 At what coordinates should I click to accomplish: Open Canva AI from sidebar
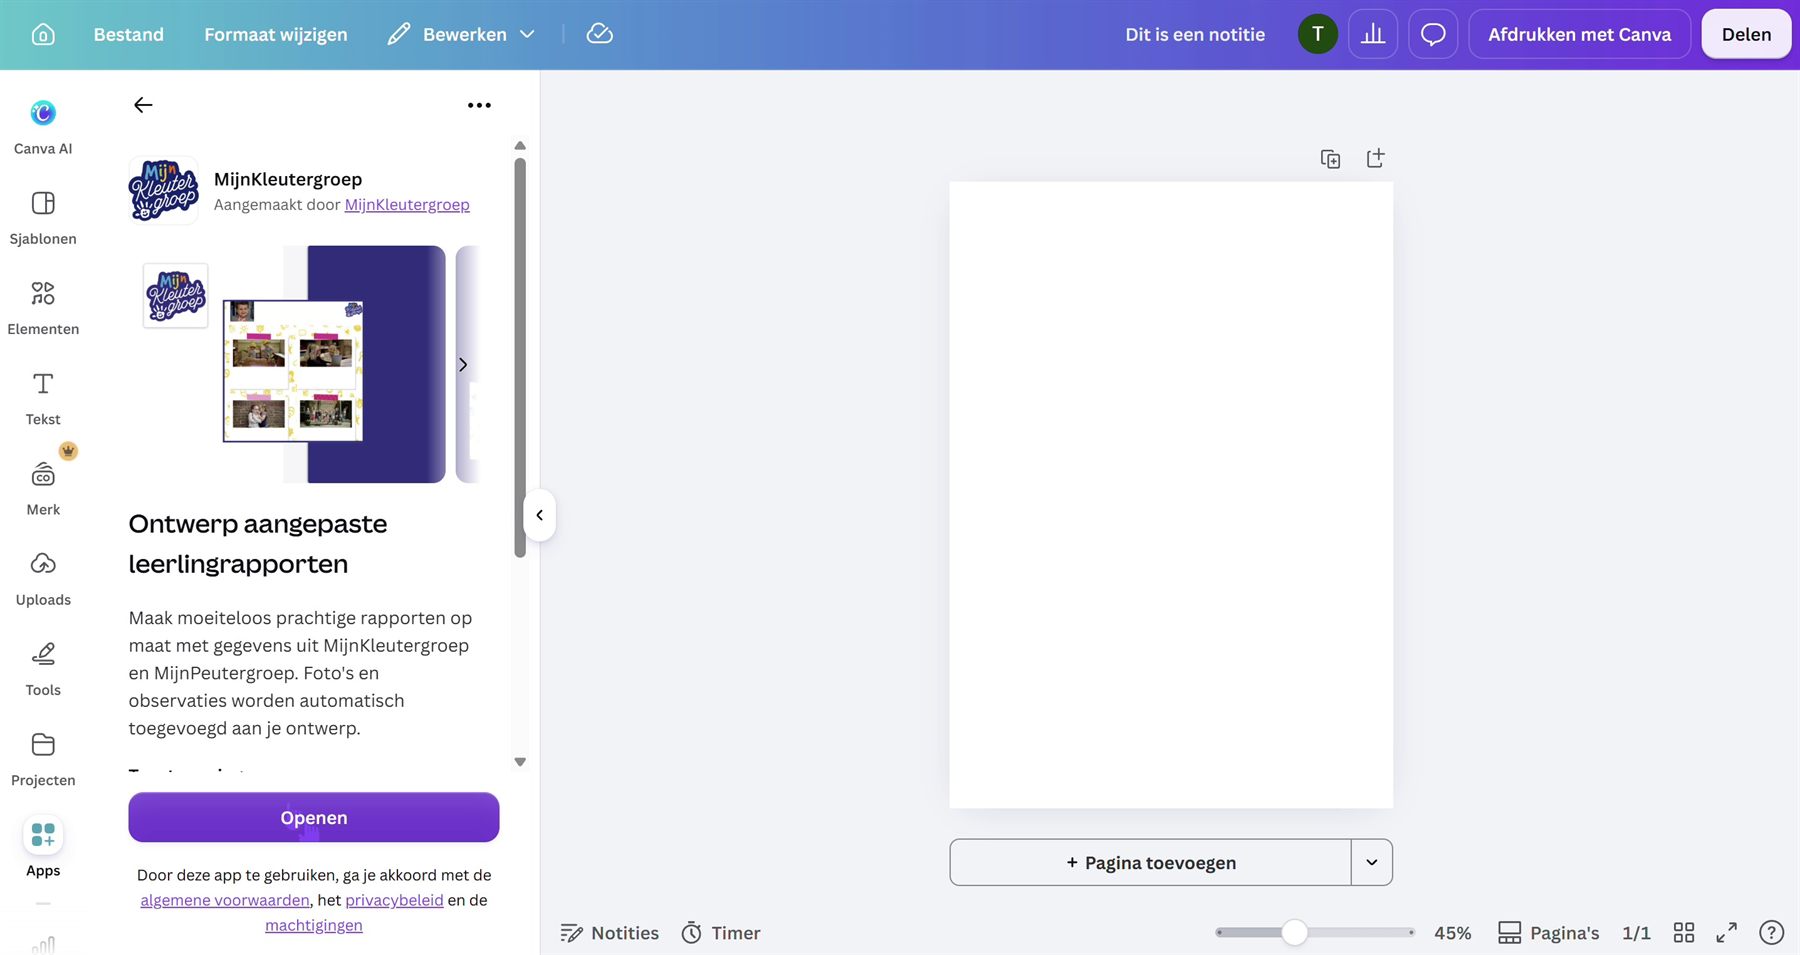pyautogui.click(x=43, y=127)
